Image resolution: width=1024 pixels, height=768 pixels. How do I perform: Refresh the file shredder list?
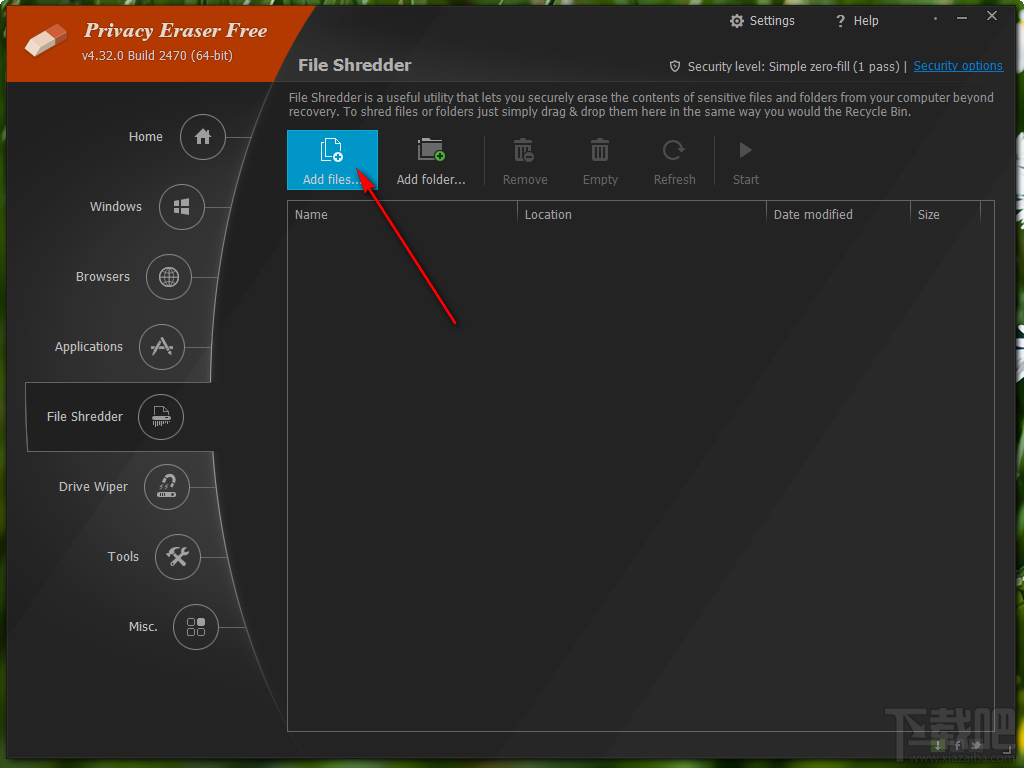pyautogui.click(x=674, y=159)
